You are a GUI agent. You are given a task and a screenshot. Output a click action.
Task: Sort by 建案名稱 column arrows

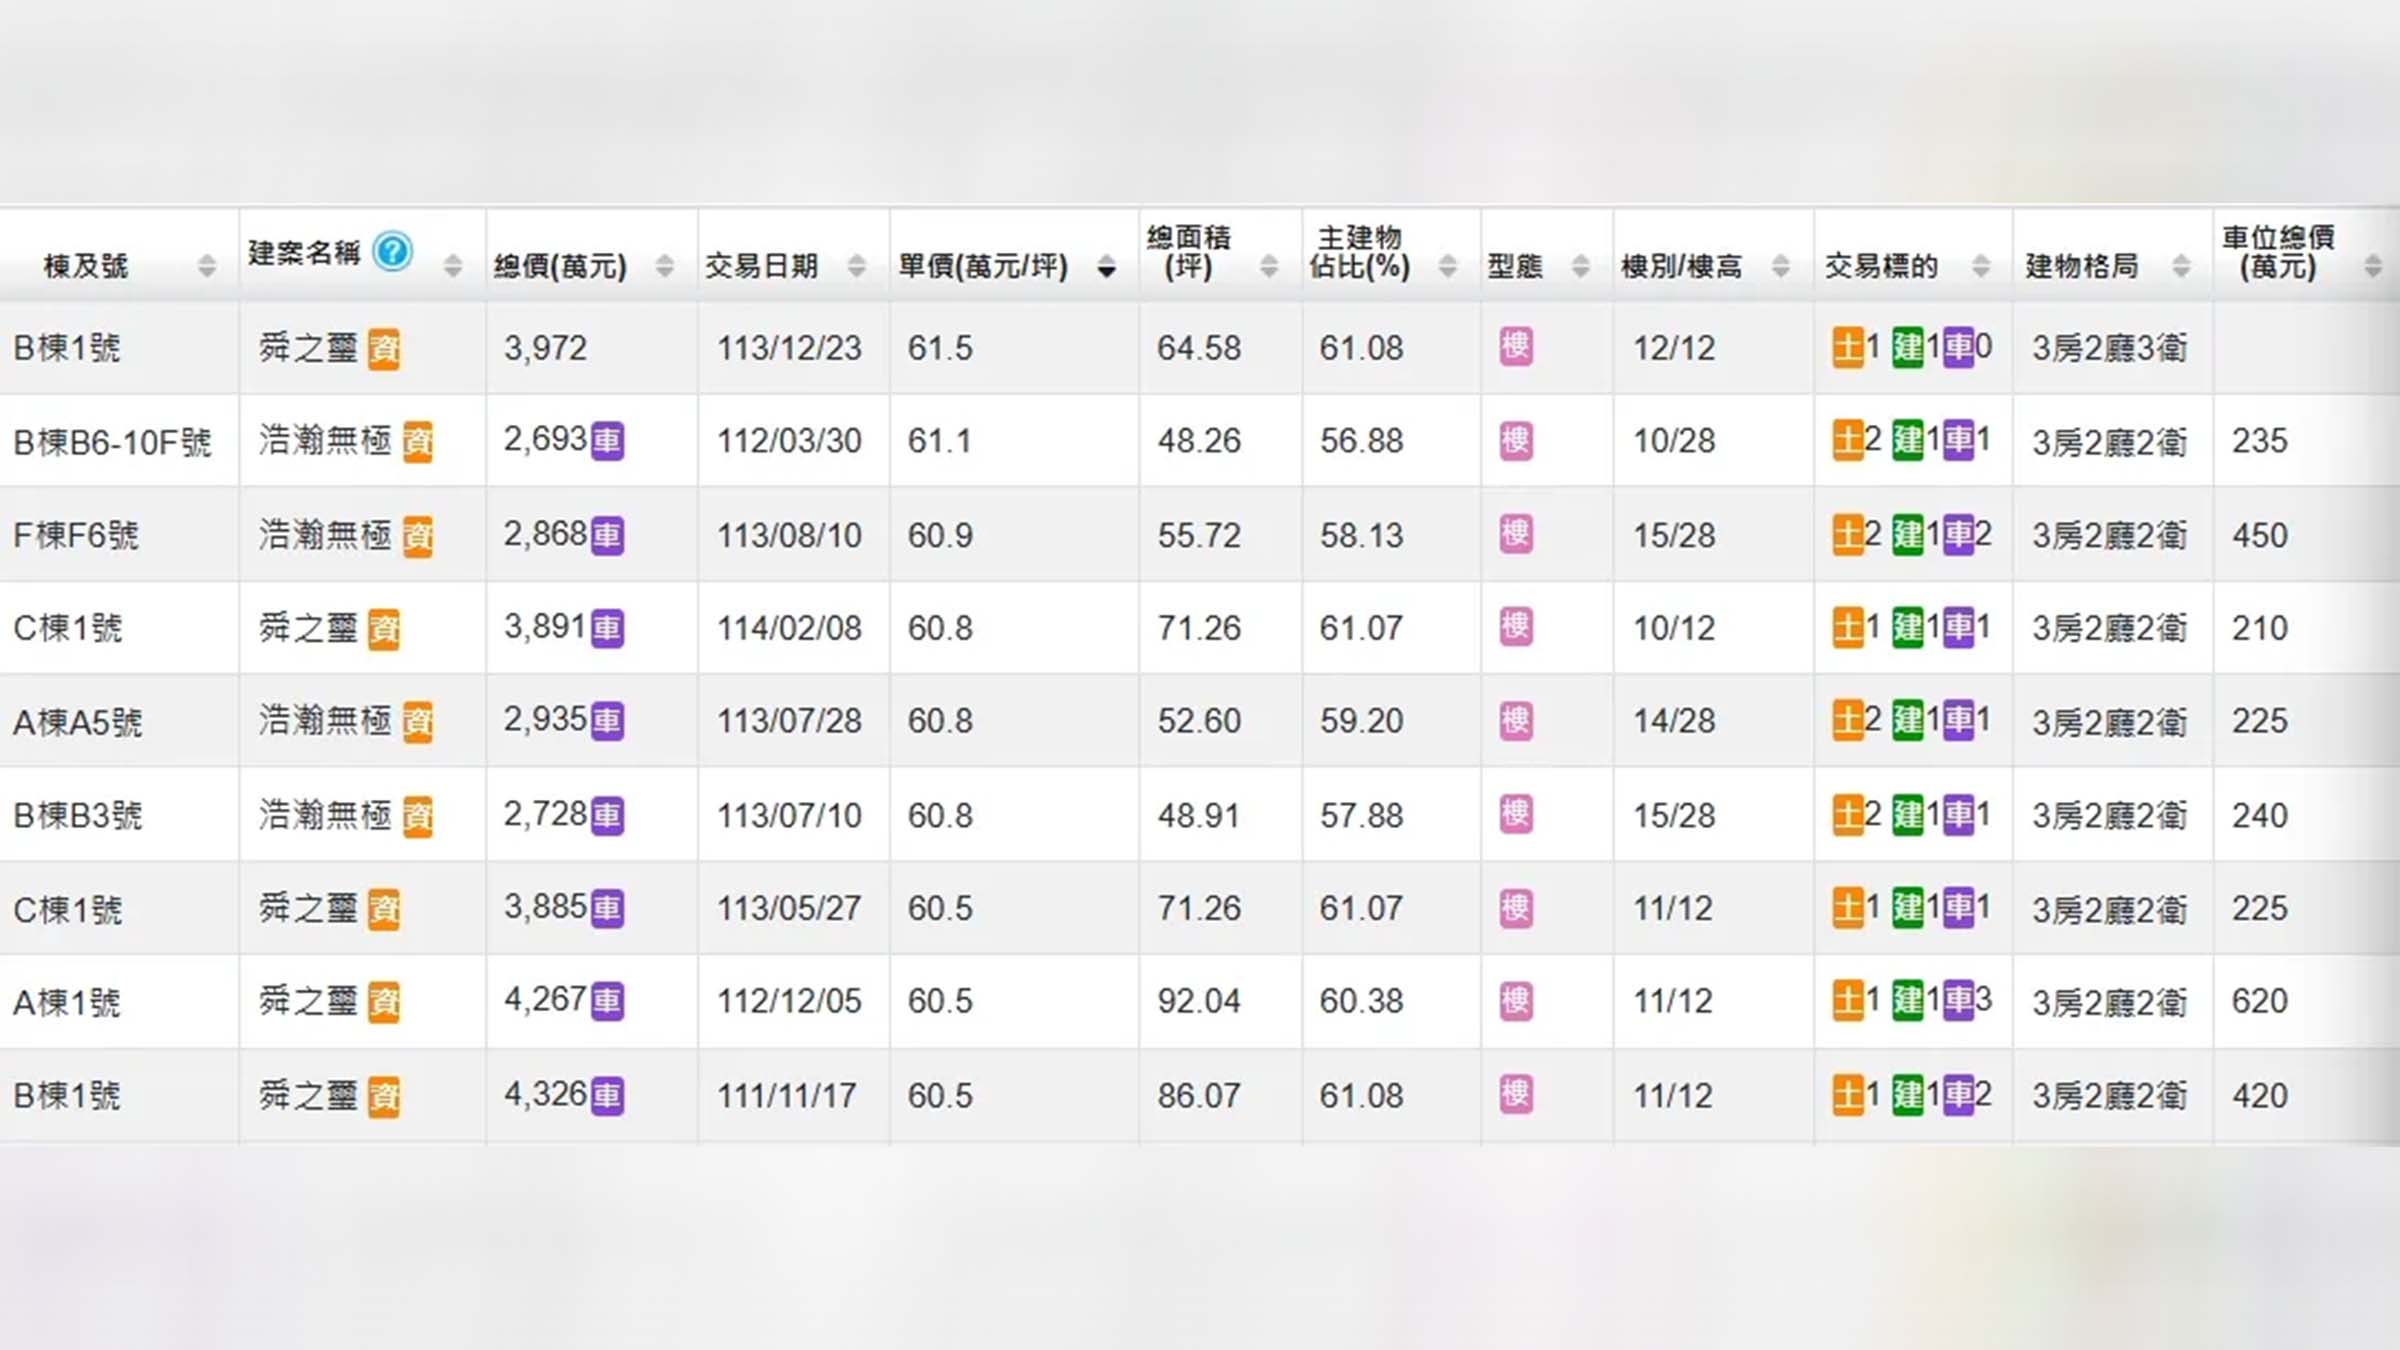click(452, 266)
